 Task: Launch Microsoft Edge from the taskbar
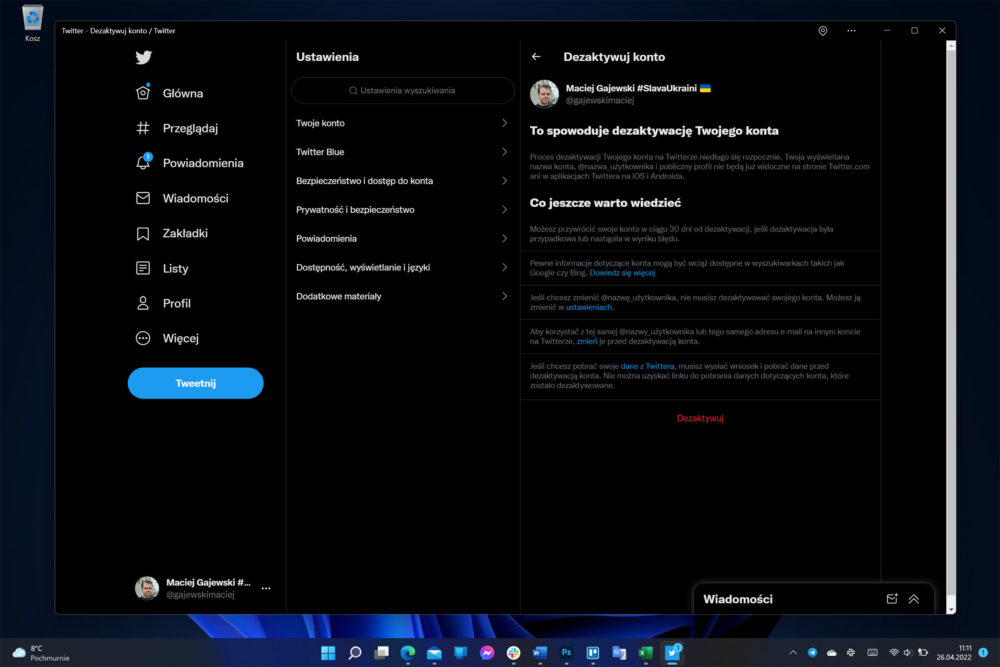tap(408, 652)
